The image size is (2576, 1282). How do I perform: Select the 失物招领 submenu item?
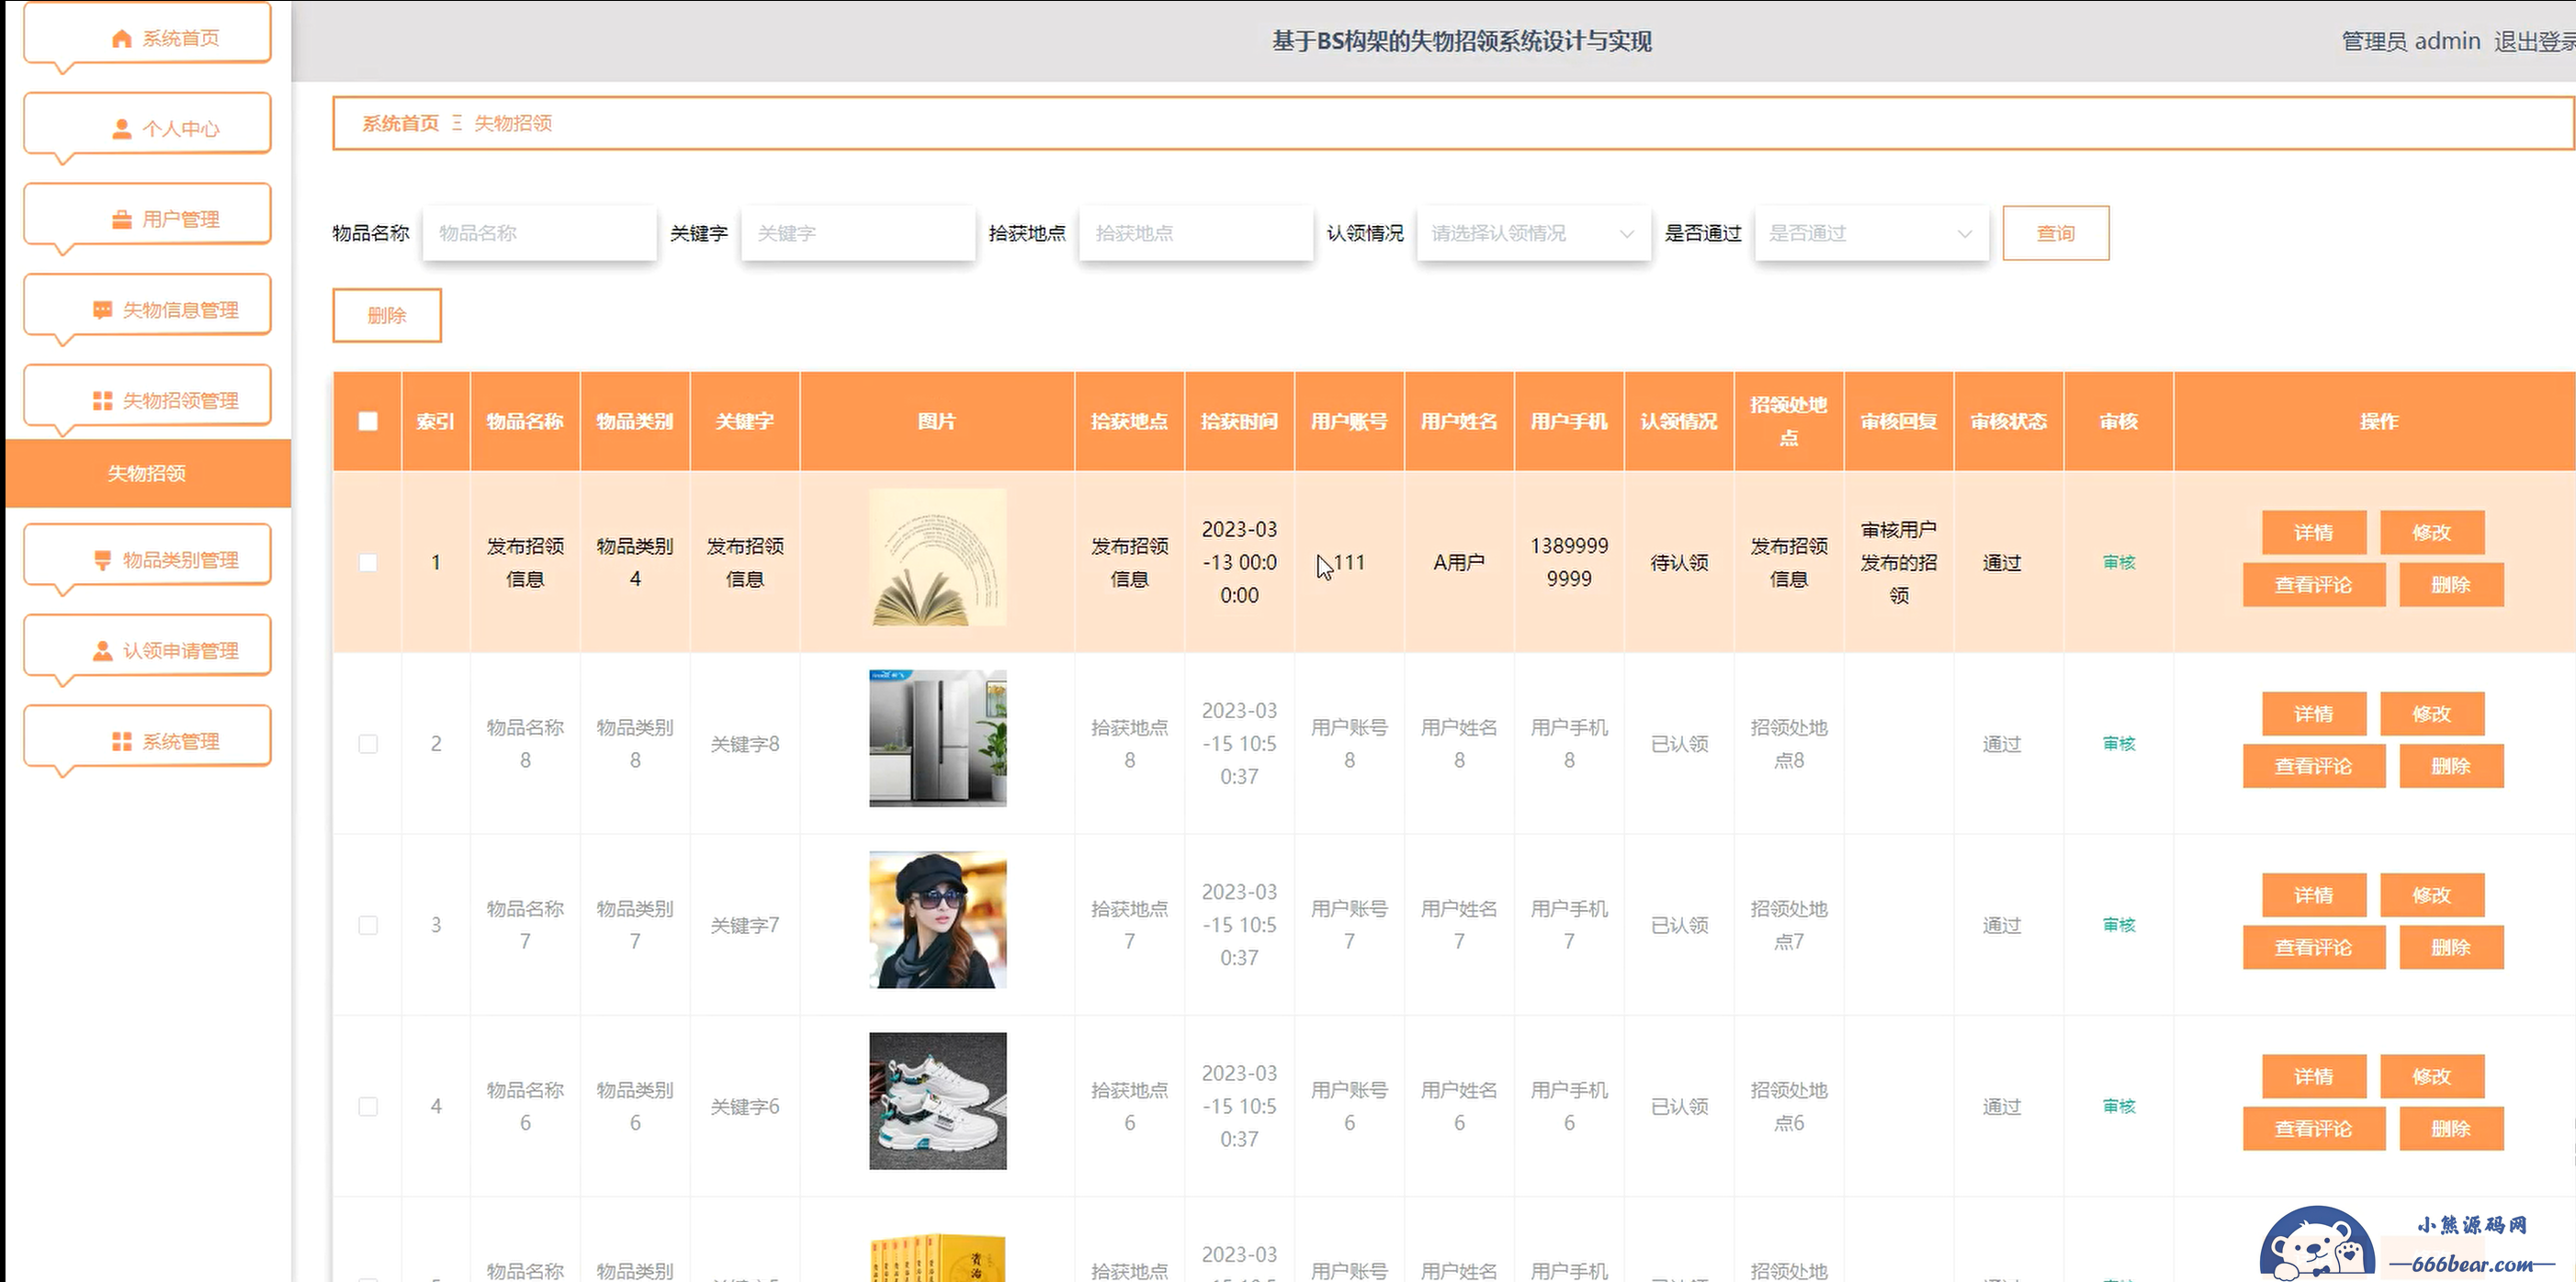[148, 473]
